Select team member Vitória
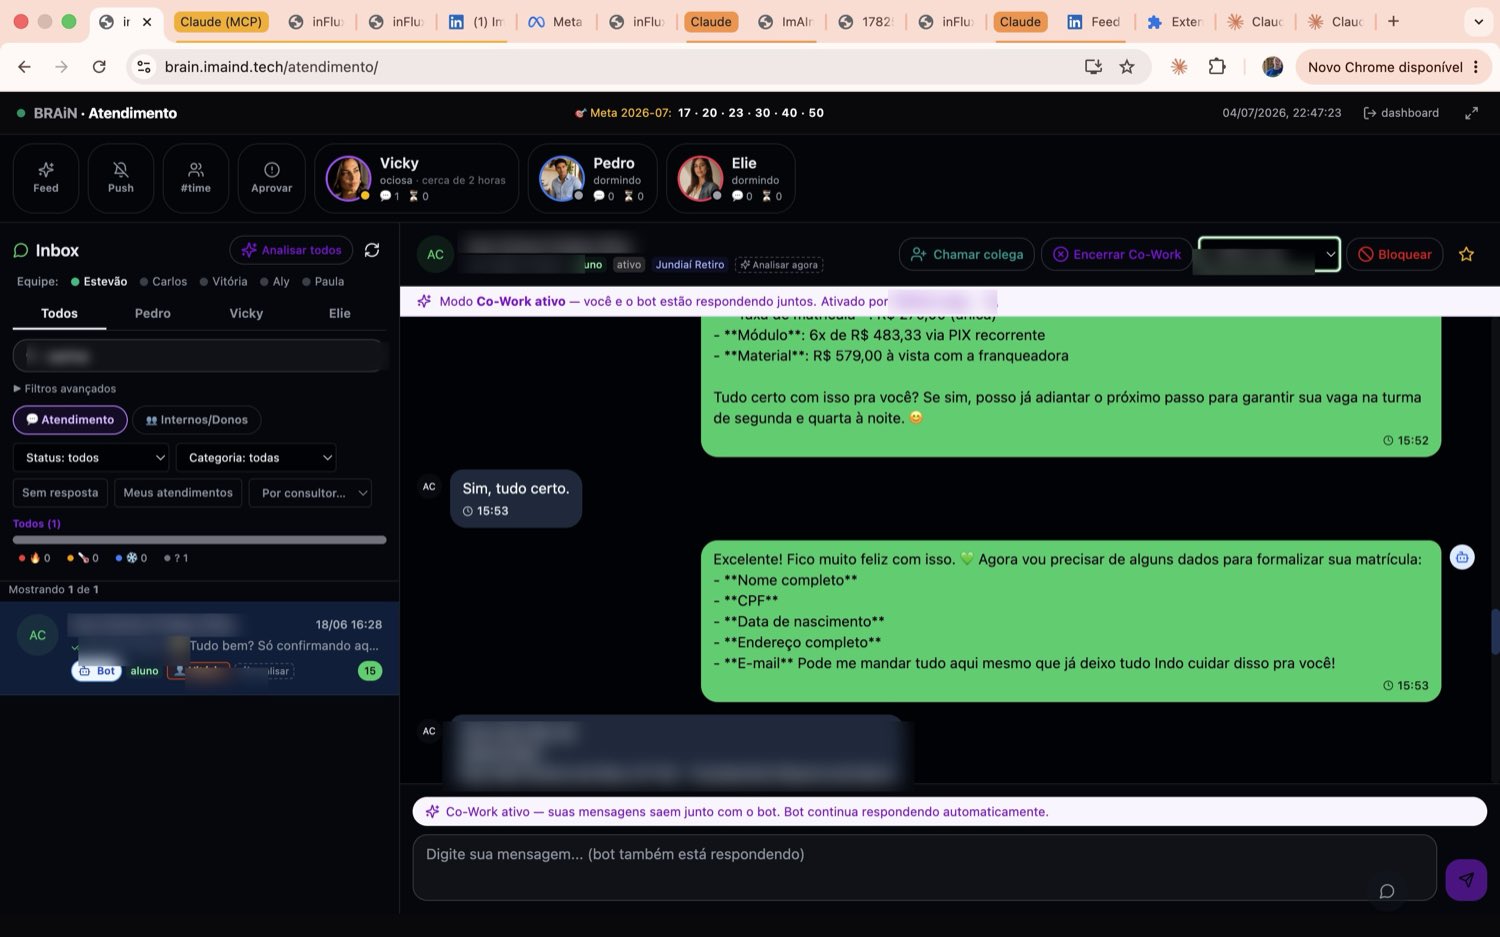This screenshot has width=1500, height=937. (223, 282)
